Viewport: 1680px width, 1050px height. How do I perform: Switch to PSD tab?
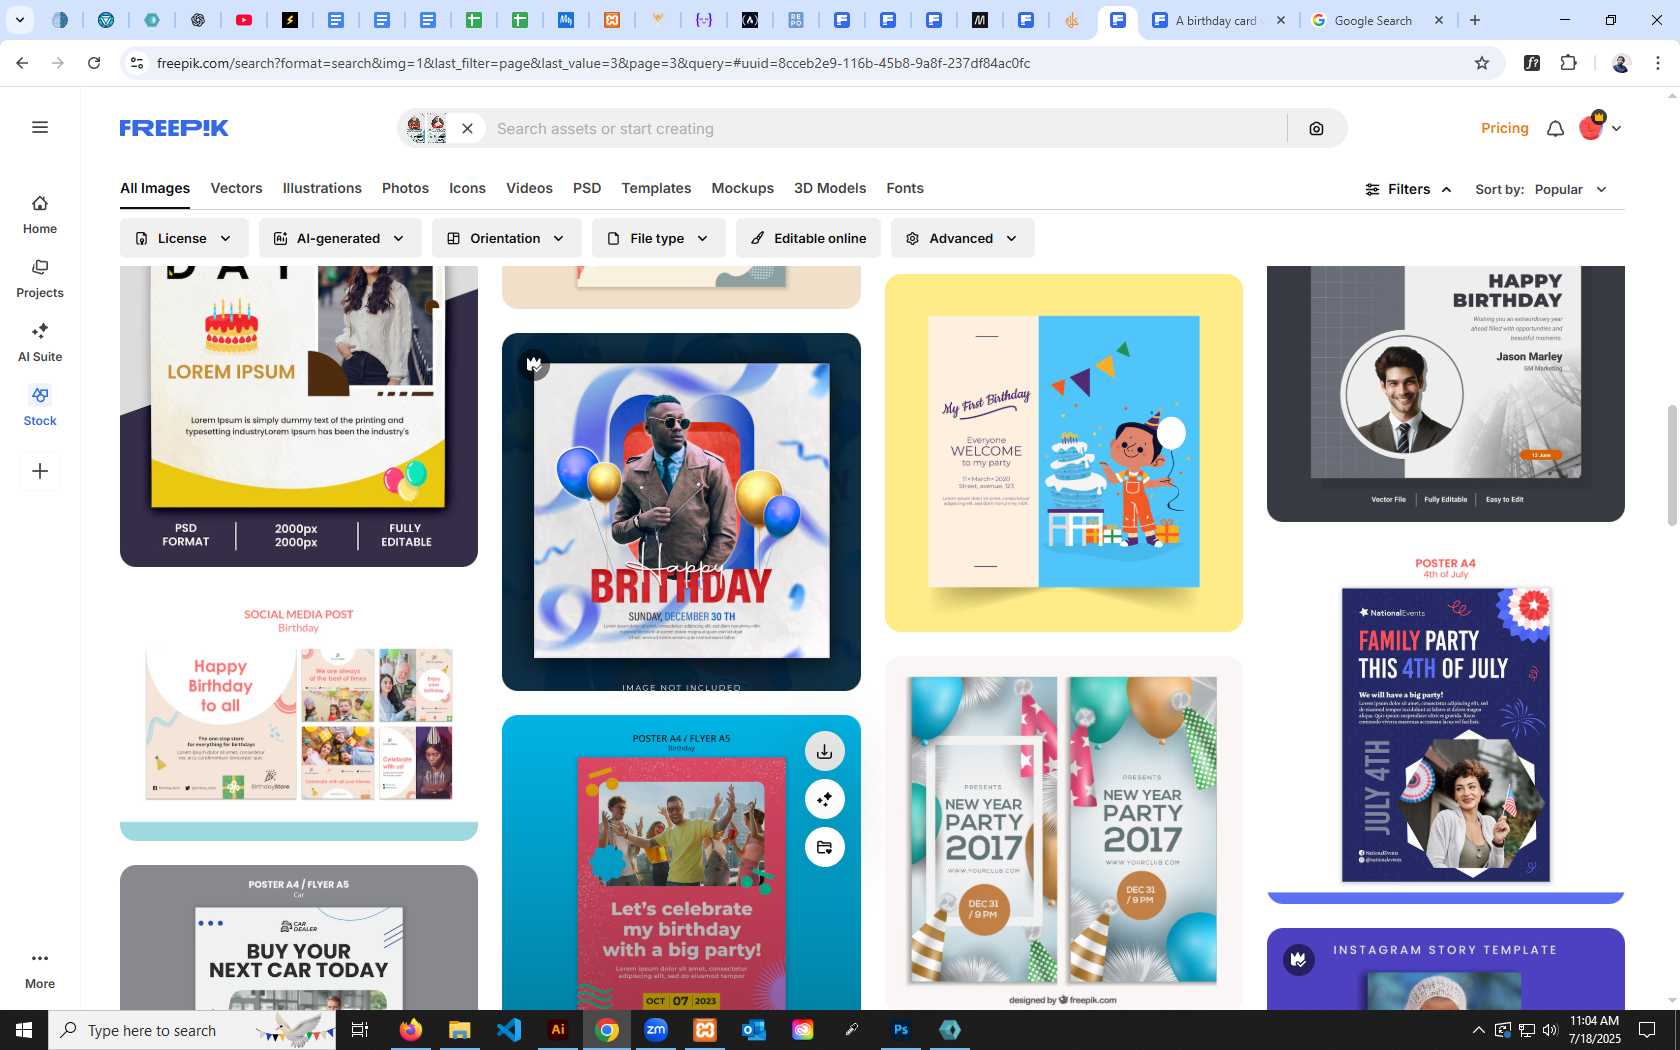pyautogui.click(x=587, y=188)
